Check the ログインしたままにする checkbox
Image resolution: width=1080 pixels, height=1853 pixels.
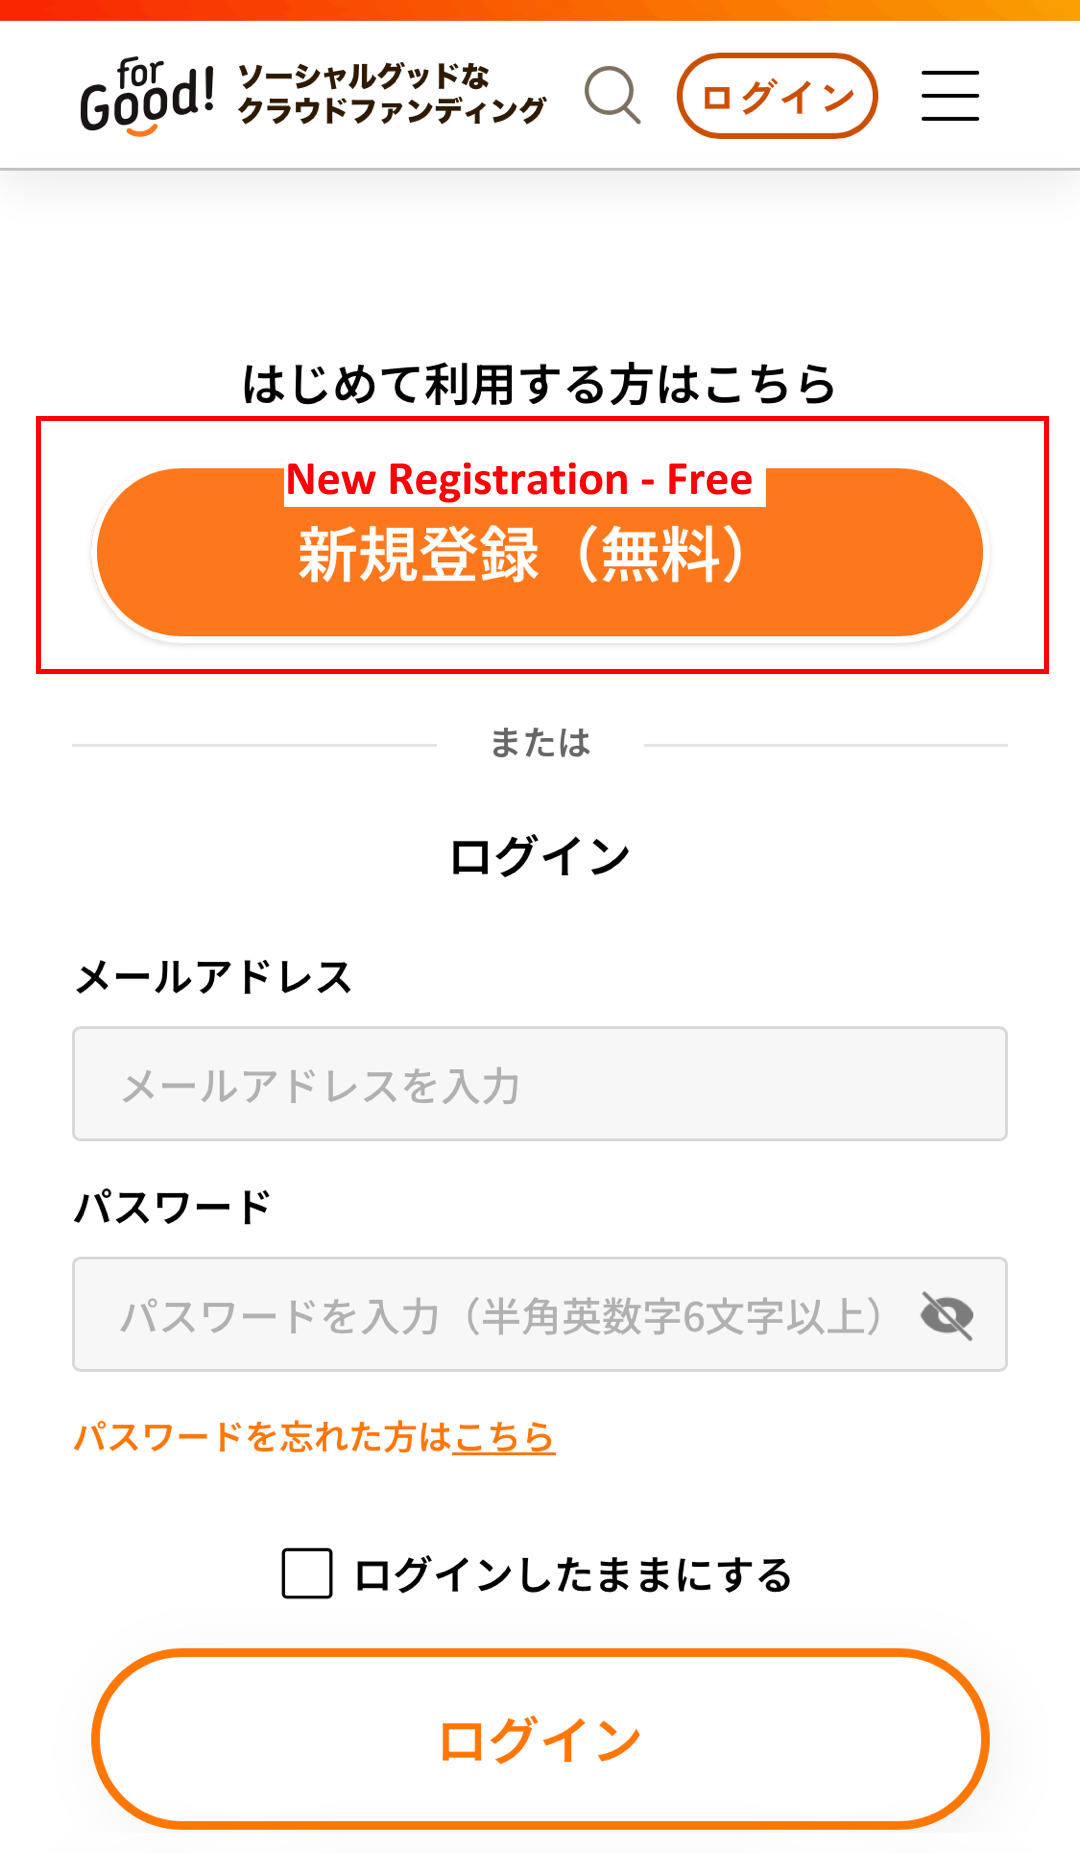pyautogui.click(x=307, y=1573)
